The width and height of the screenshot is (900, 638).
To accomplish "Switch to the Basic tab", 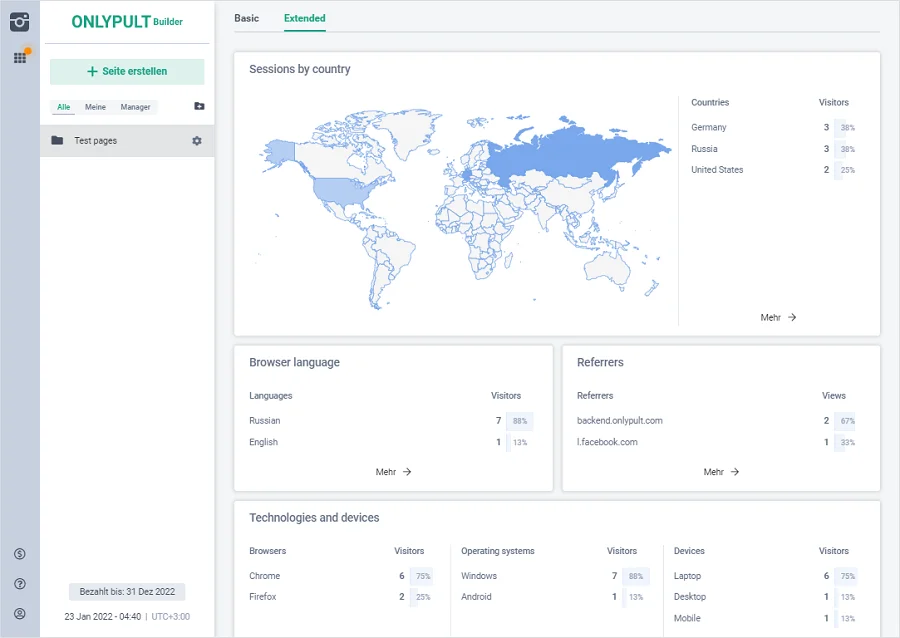I will (x=246, y=18).
